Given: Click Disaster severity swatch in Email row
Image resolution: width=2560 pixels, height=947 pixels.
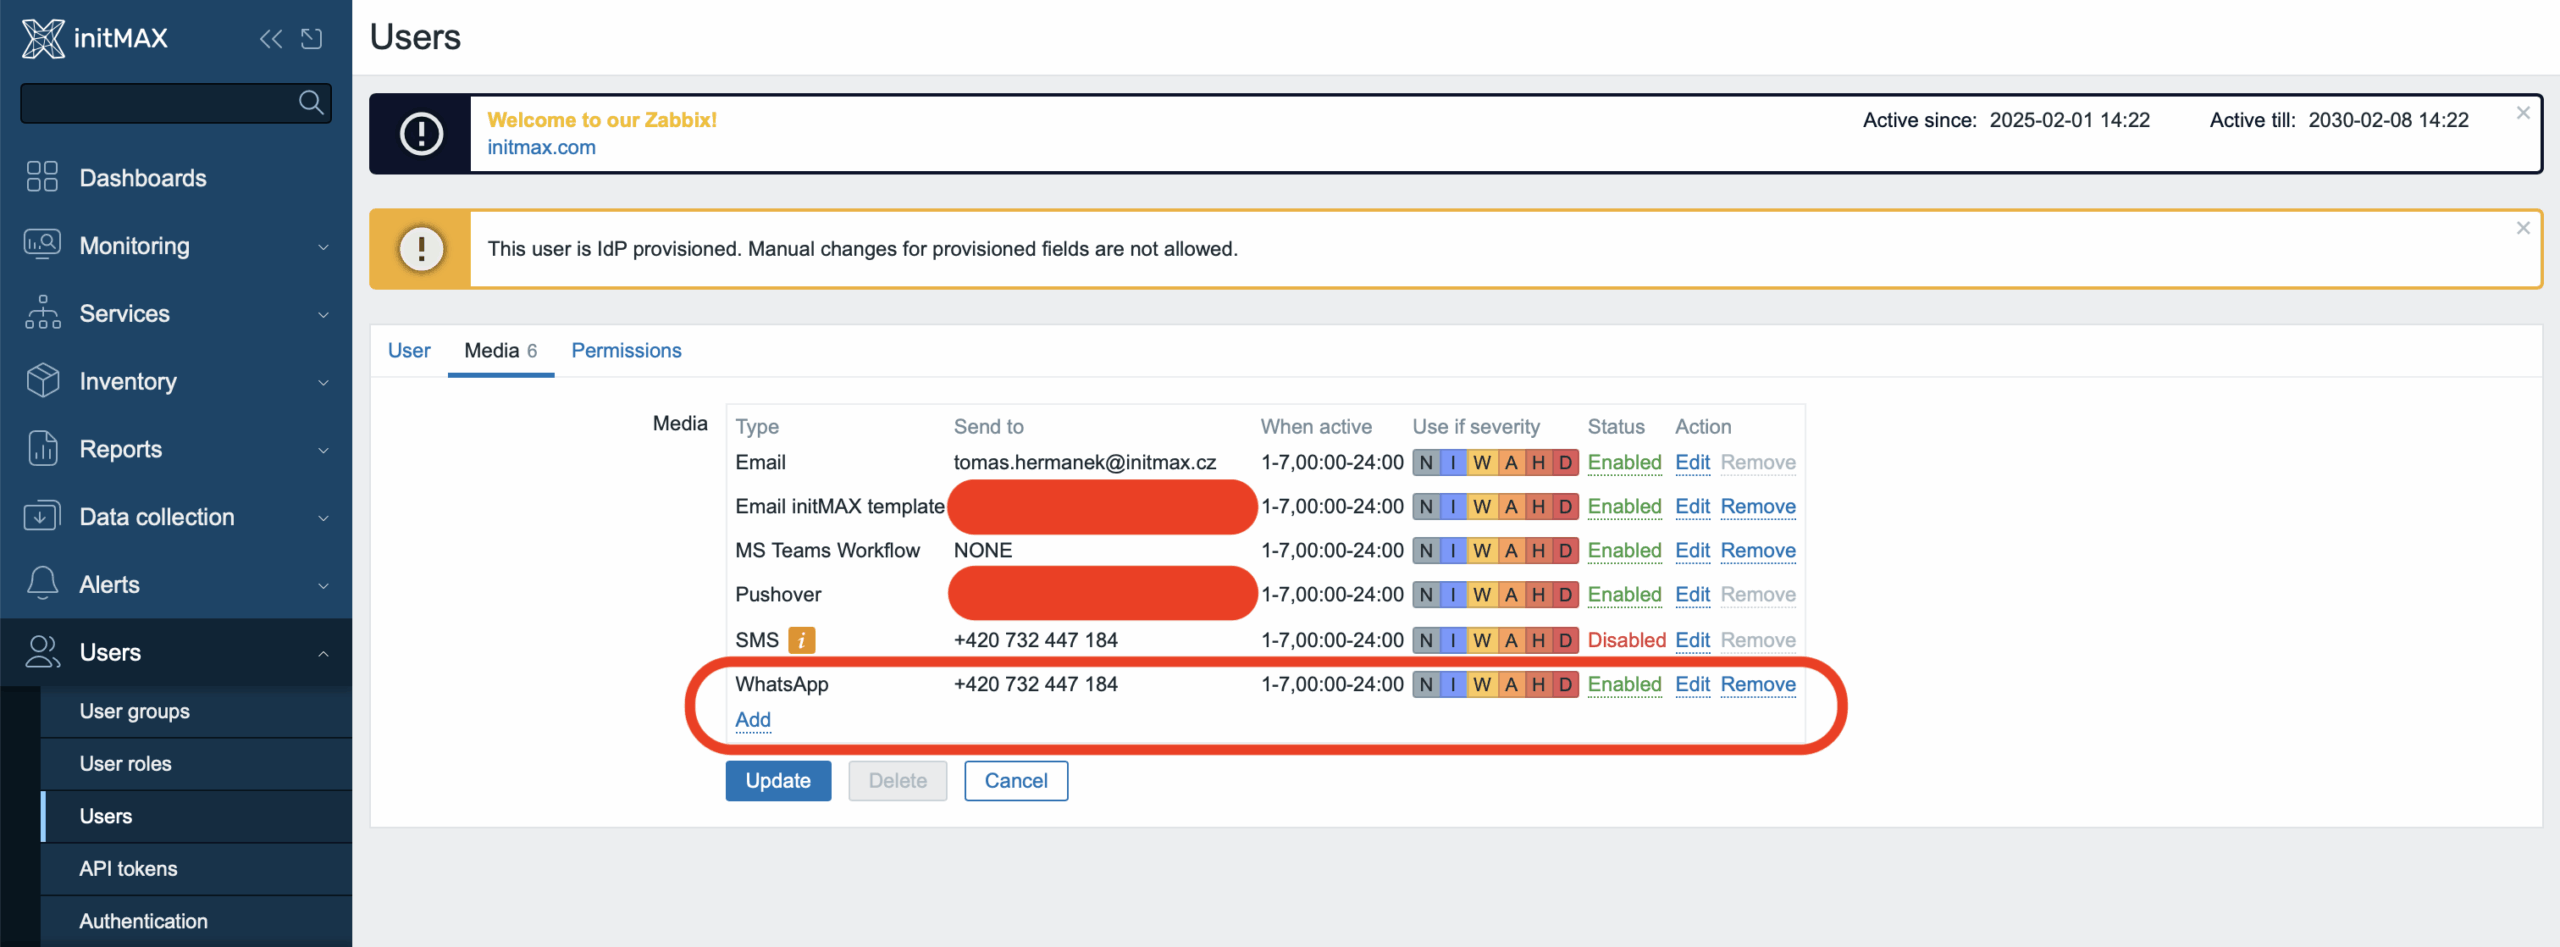Looking at the screenshot, I should (1565, 462).
